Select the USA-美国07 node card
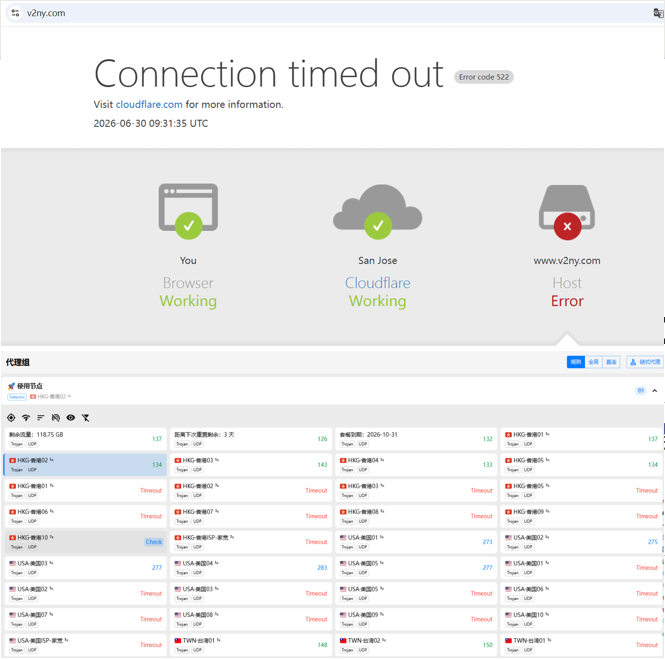 click(x=85, y=619)
